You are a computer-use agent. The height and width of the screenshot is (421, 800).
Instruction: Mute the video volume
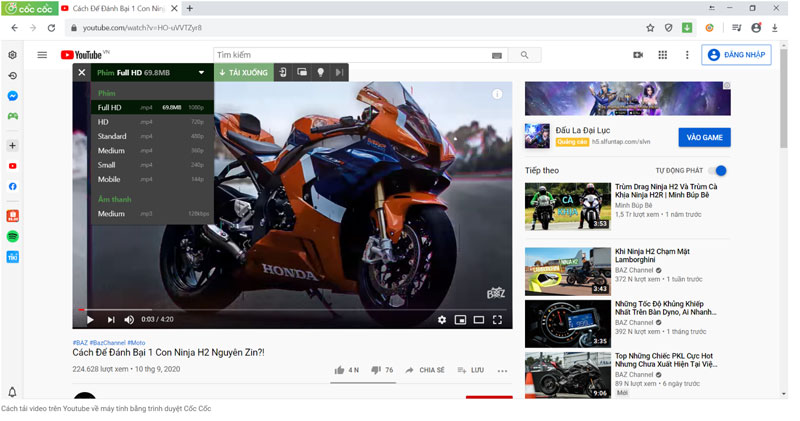(x=129, y=319)
